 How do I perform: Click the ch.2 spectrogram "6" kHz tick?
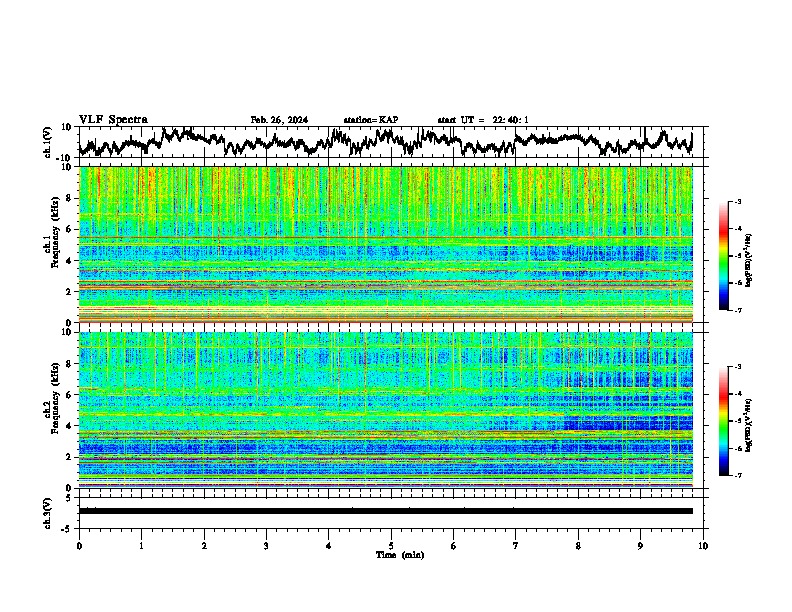(x=69, y=395)
